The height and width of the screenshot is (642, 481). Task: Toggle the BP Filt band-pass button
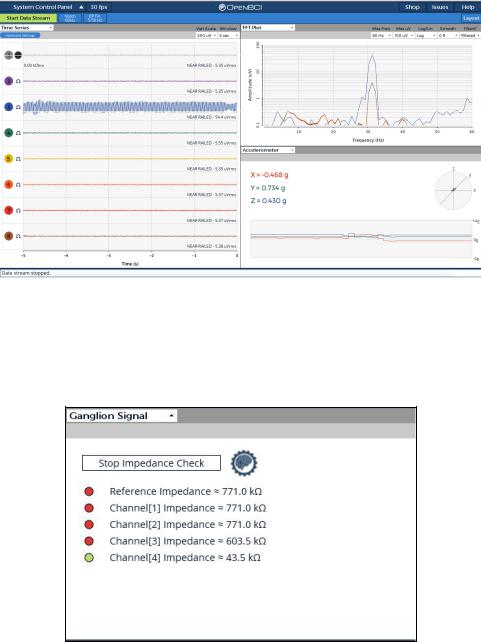[95, 18]
